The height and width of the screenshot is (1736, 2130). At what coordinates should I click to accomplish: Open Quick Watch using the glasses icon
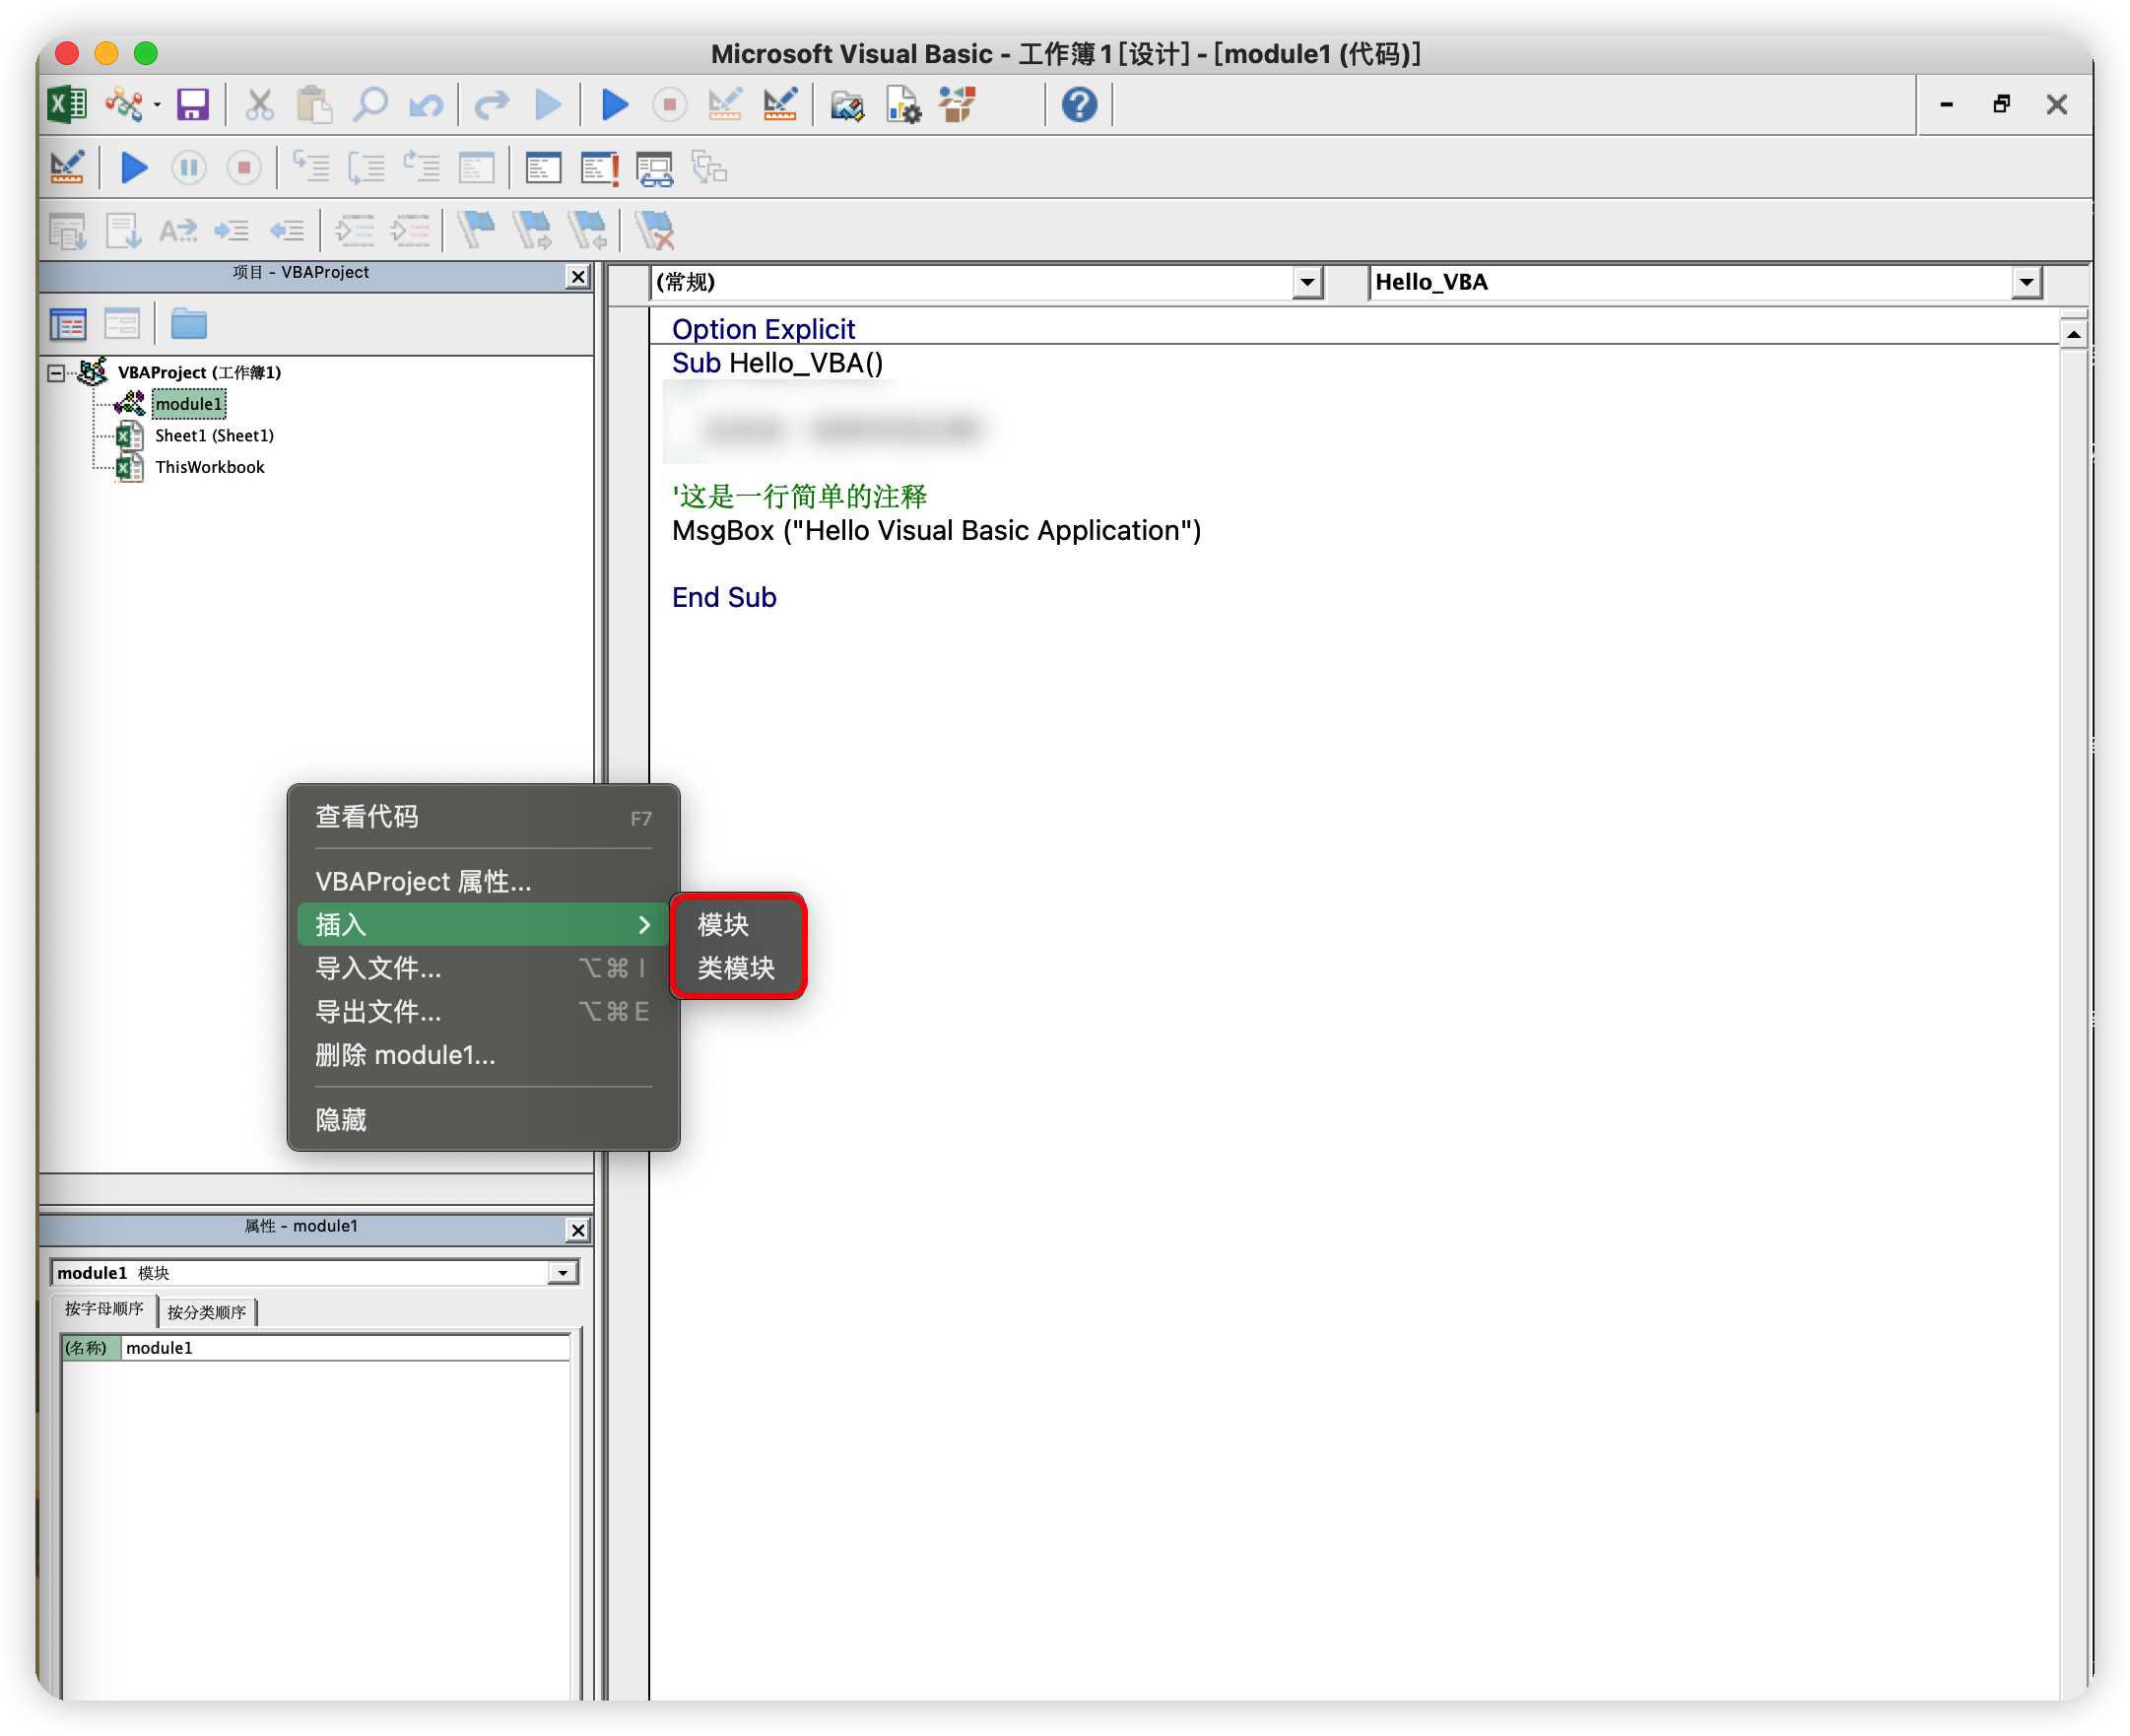click(x=655, y=168)
